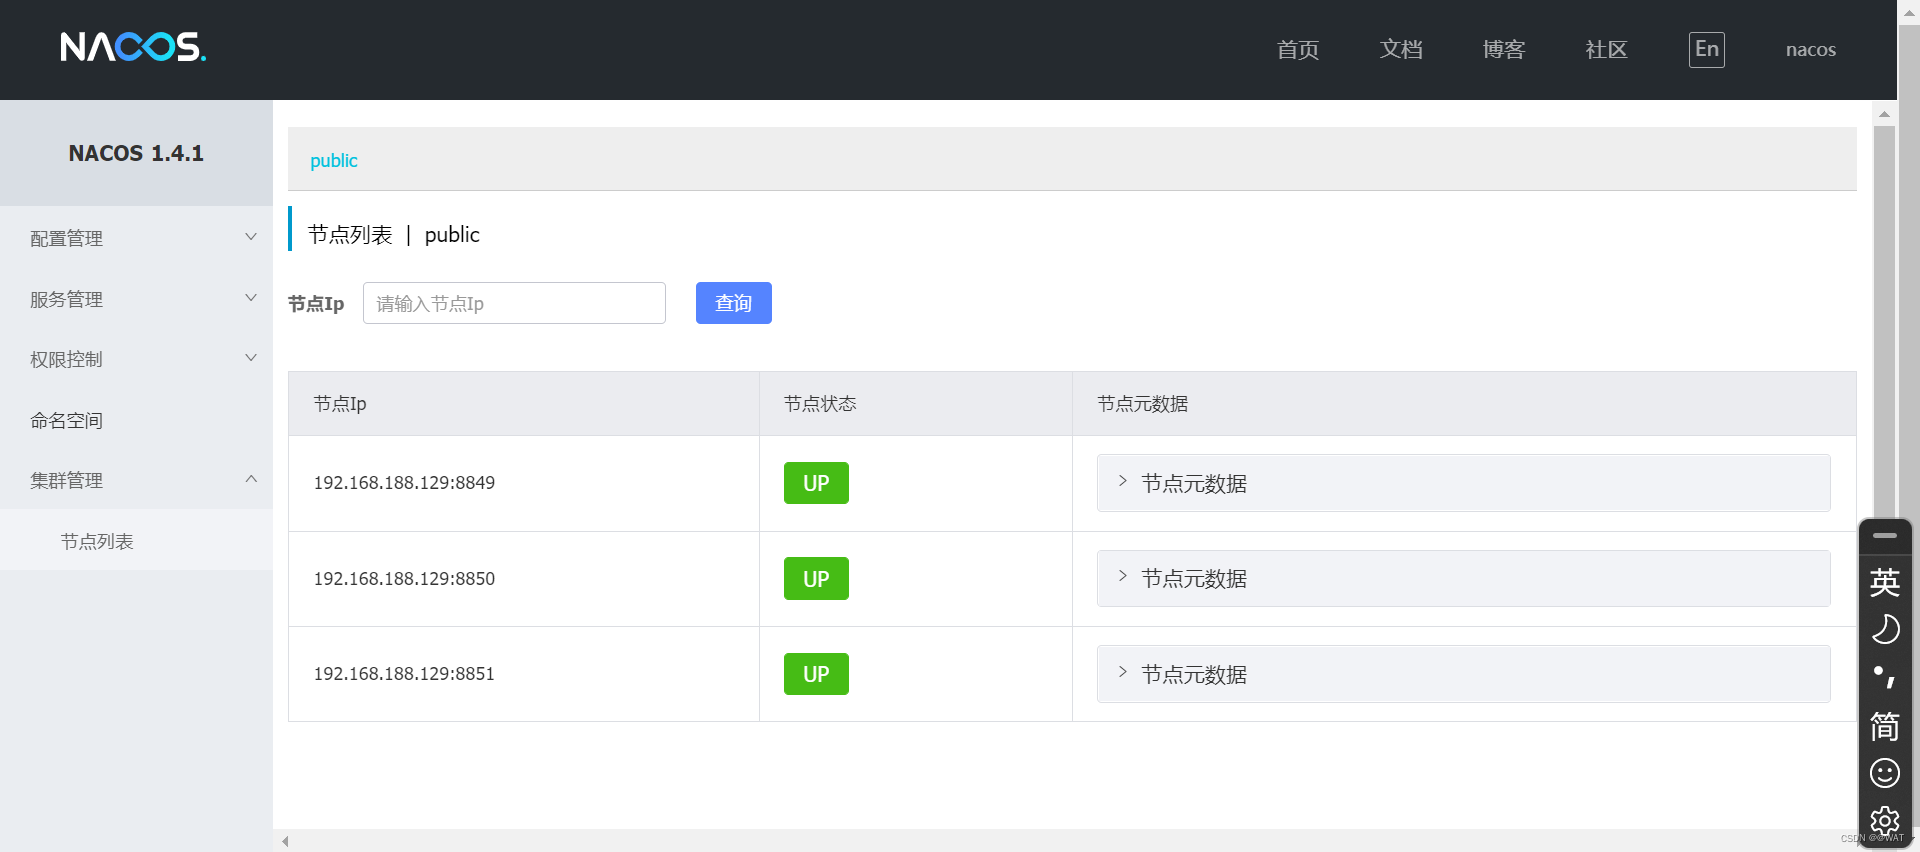Click NACOS 1.4.1 version title
Viewport: 1920px width, 852px height.
tap(136, 153)
